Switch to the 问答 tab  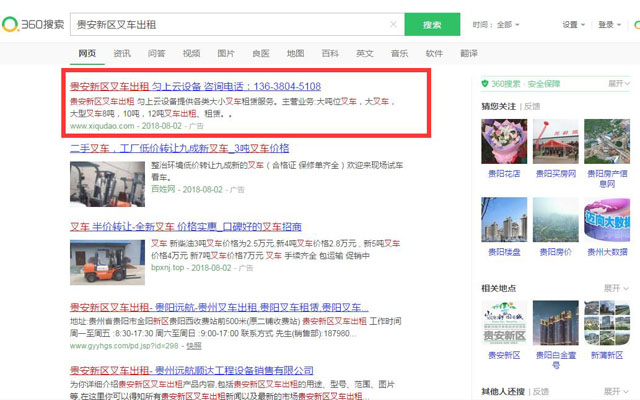pyautogui.click(x=157, y=53)
